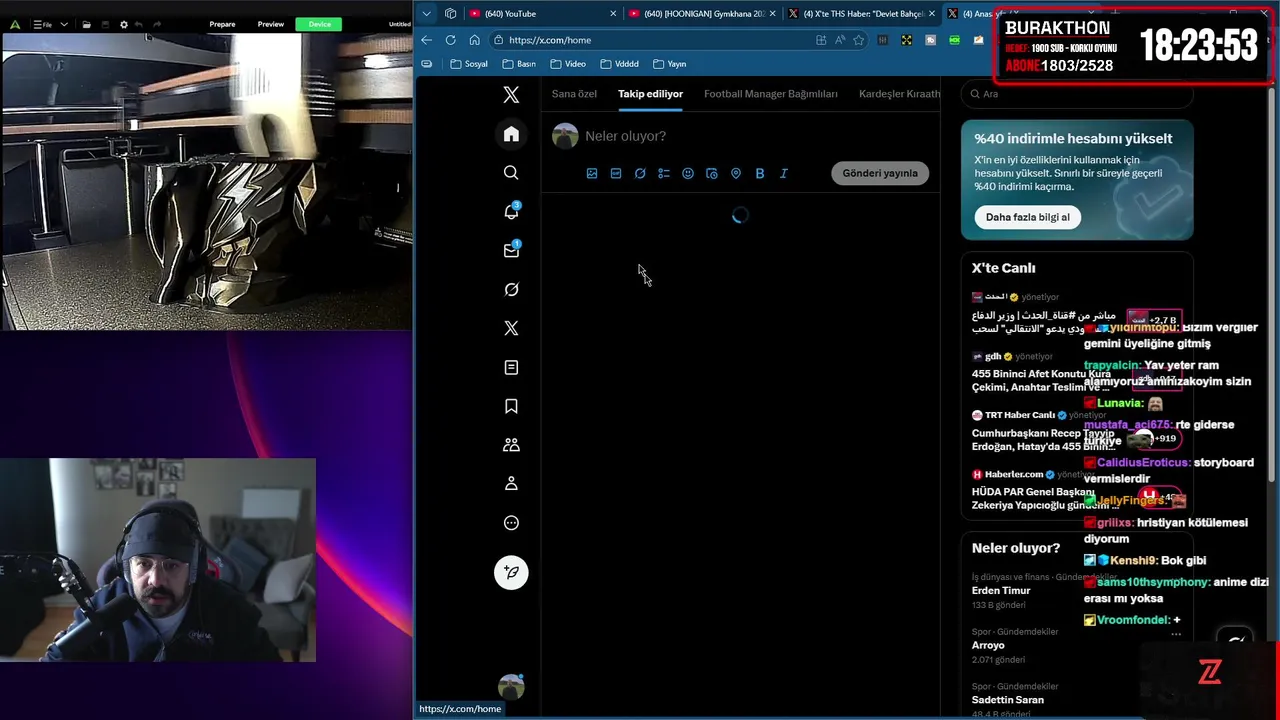Add a GIF to the post
The height and width of the screenshot is (720, 1280).
click(x=616, y=173)
